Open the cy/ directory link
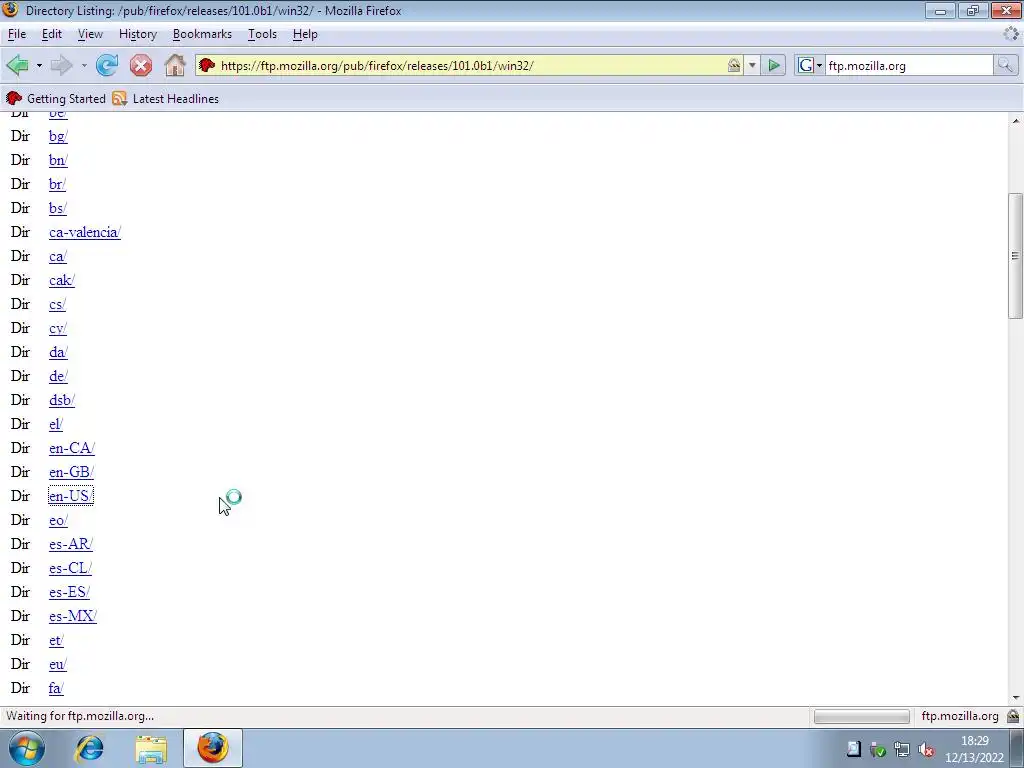1024x768 pixels. pyautogui.click(x=57, y=328)
